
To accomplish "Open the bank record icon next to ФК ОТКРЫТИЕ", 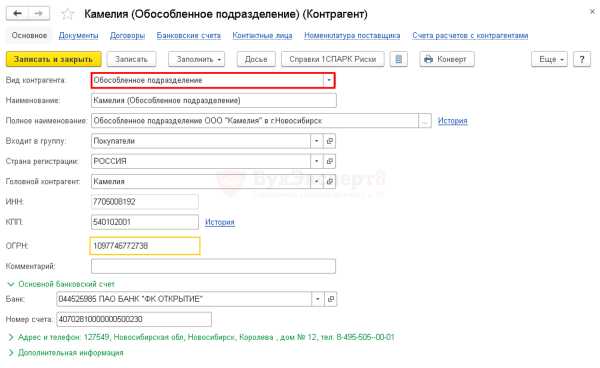I will point(331,299).
